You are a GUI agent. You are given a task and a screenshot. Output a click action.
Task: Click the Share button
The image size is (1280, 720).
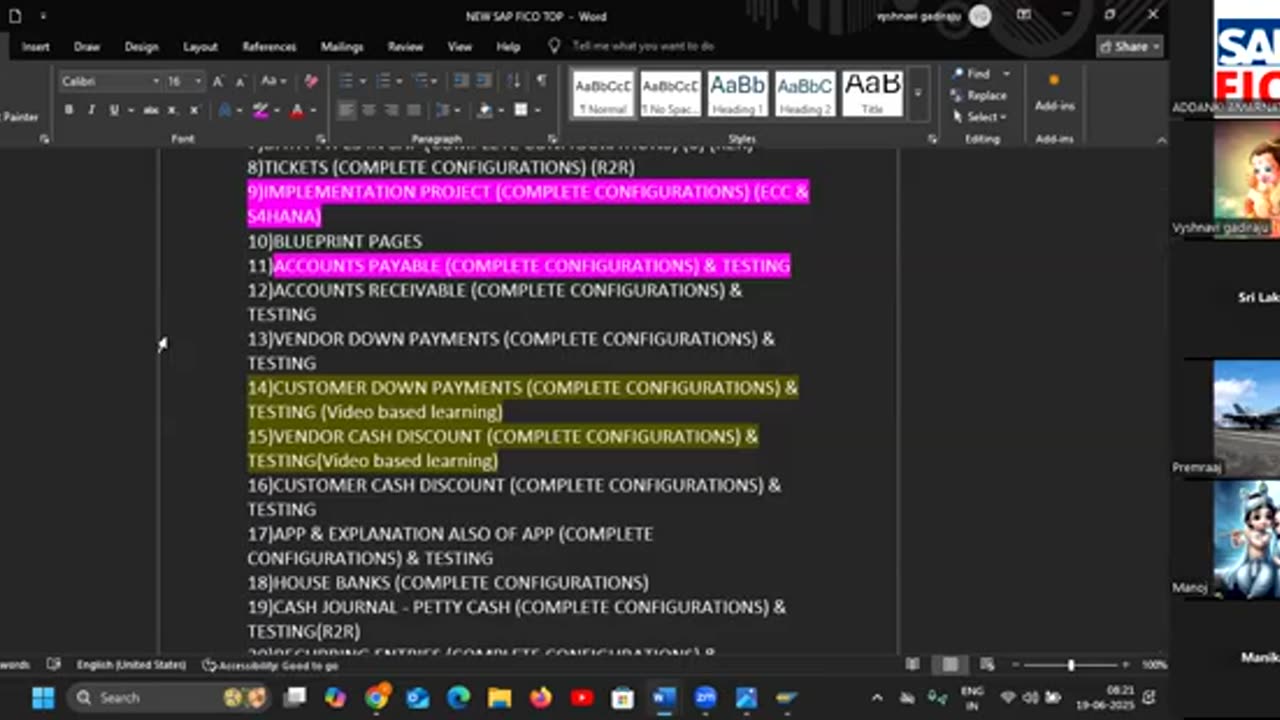(x=1130, y=46)
